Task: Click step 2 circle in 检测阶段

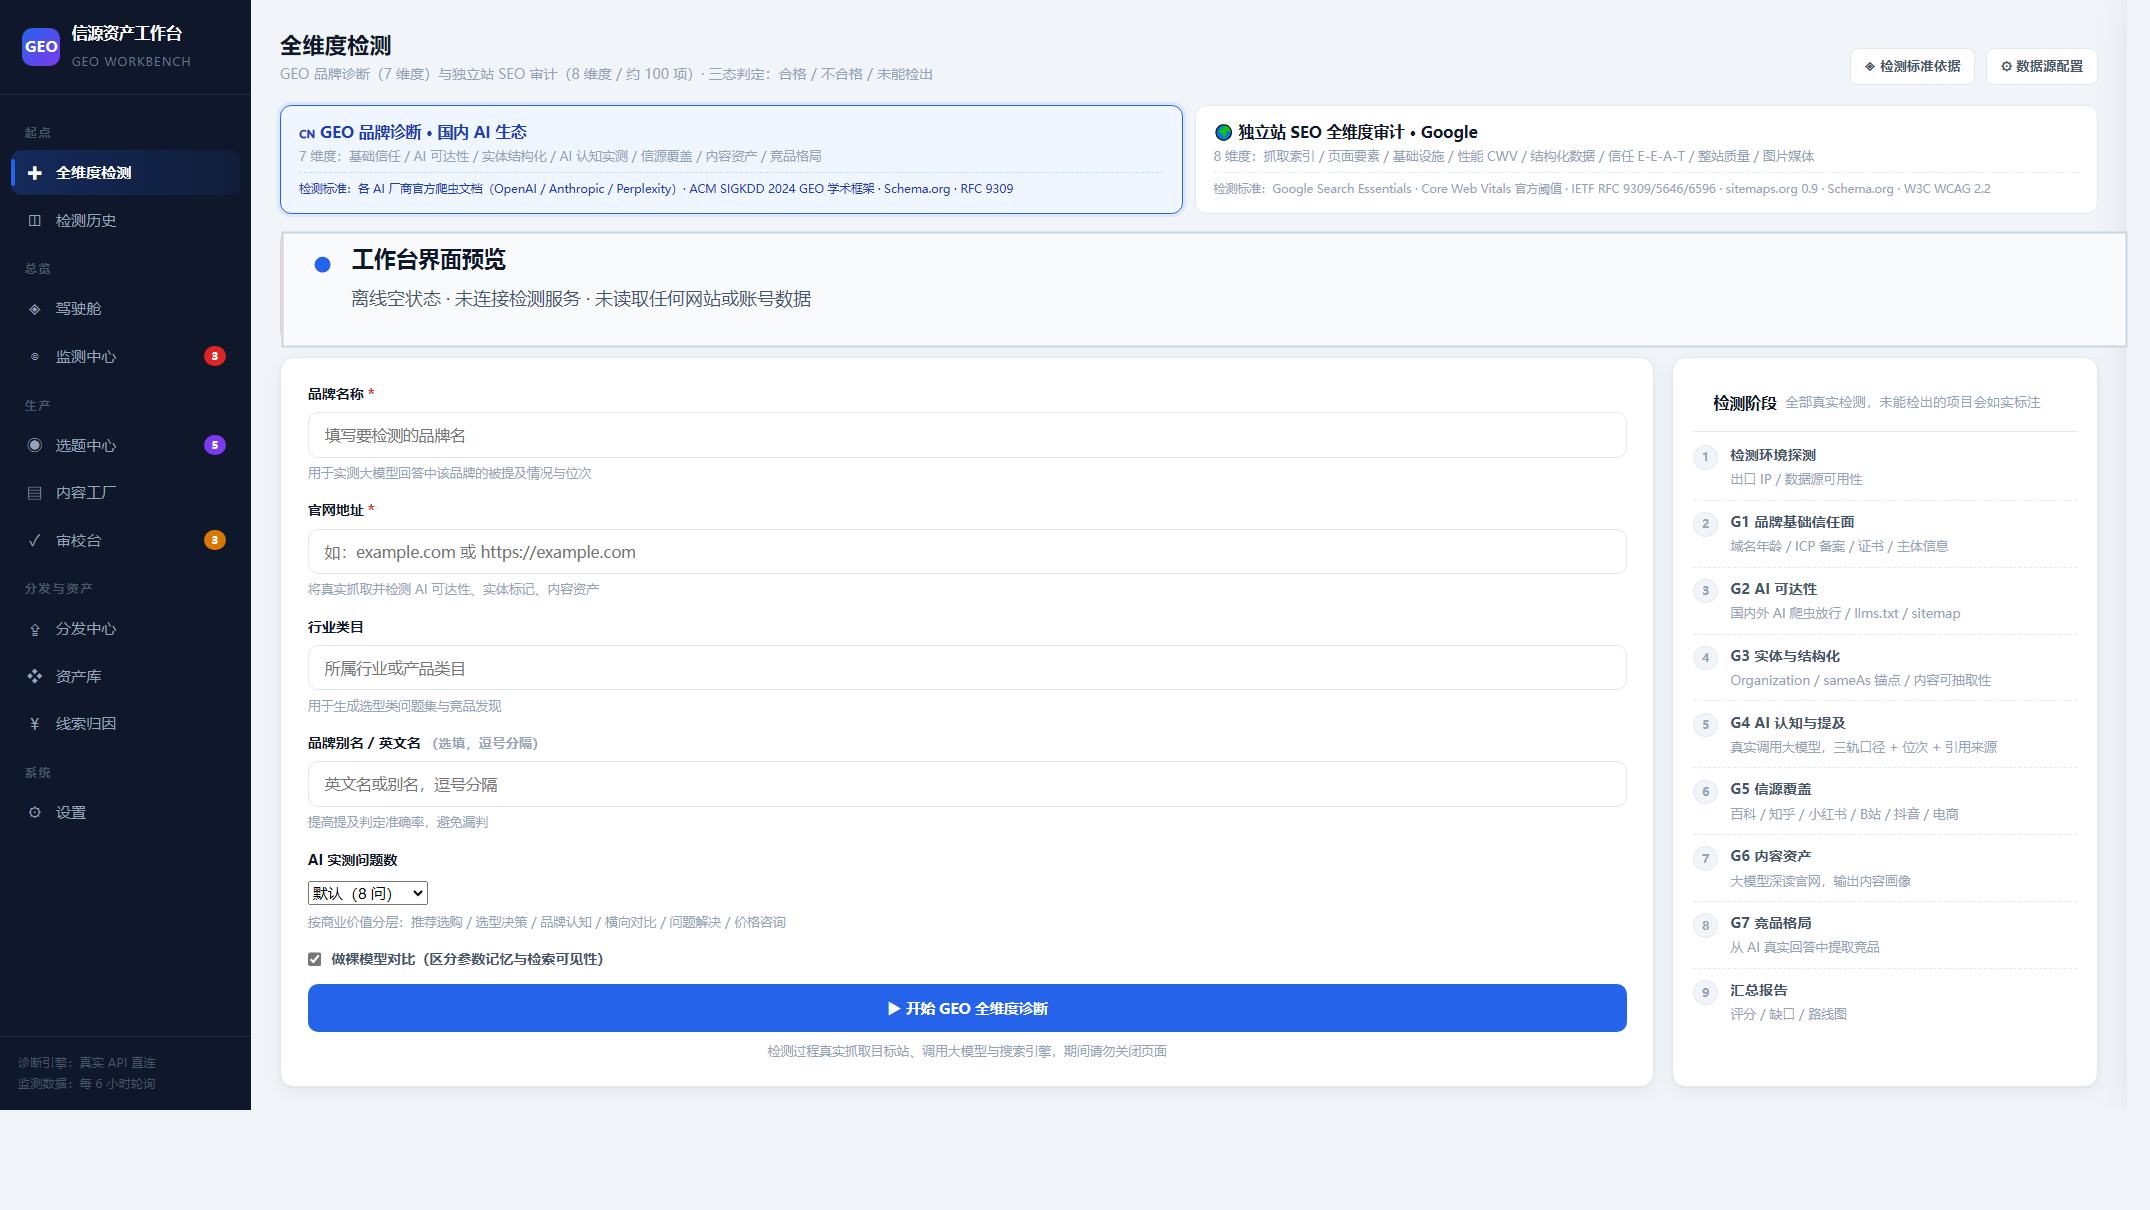Action: pyautogui.click(x=1706, y=524)
